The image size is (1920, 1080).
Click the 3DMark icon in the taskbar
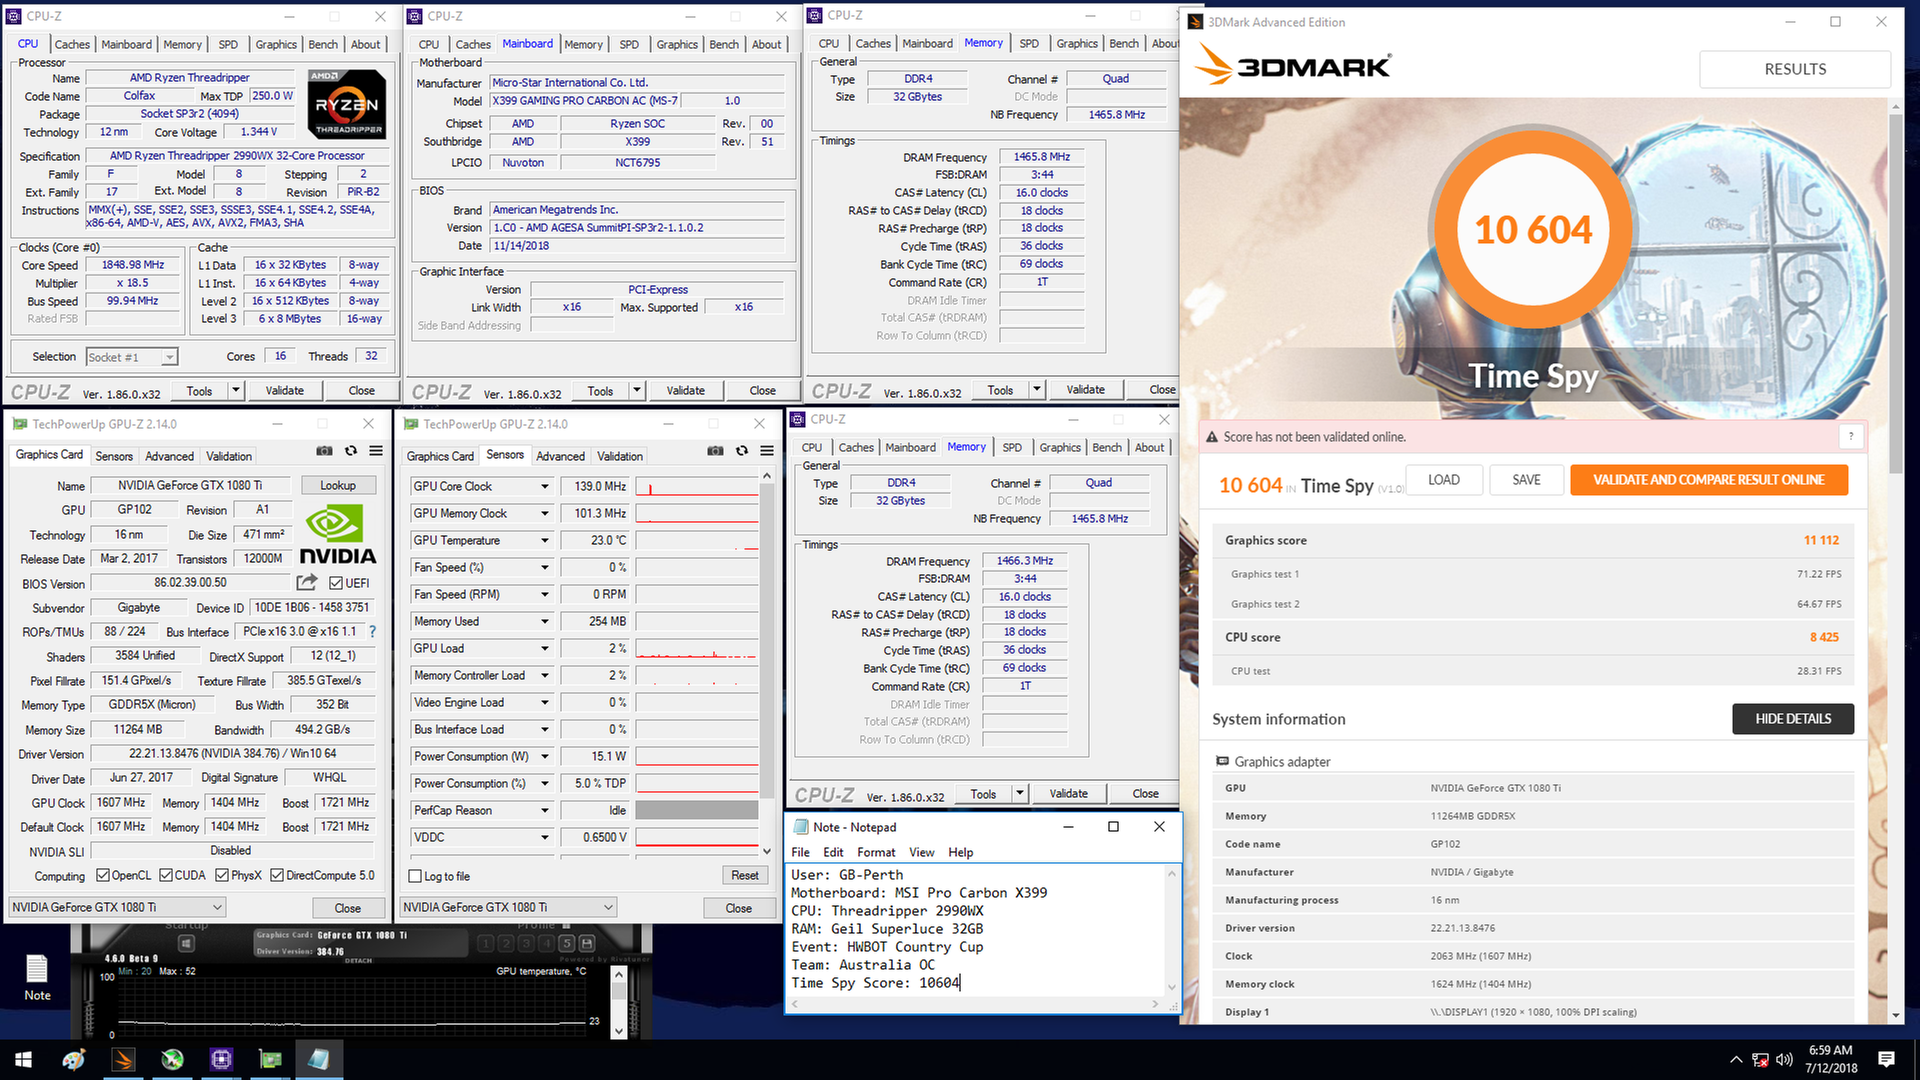click(x=124, y=1059)
